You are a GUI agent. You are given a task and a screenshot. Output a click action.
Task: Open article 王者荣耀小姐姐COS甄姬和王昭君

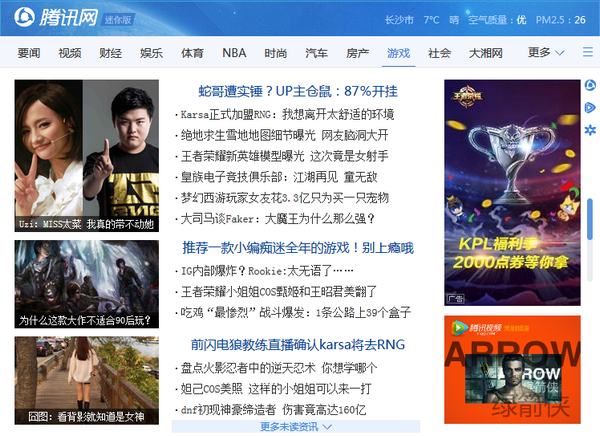[x=279, y=292]
